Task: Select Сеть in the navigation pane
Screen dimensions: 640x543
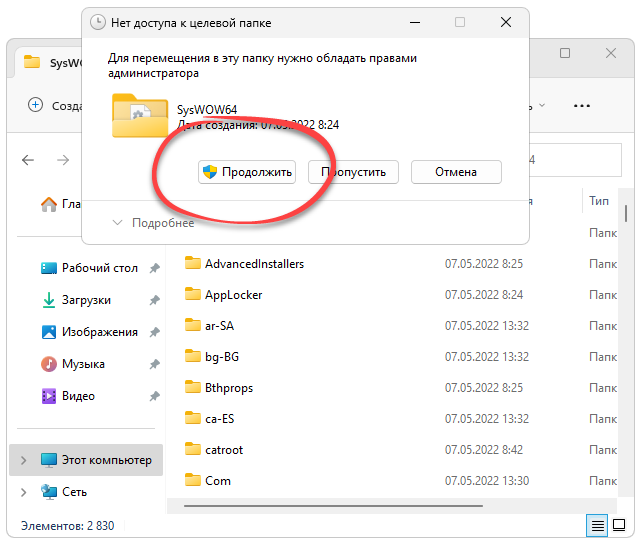Action: [64, 492]
